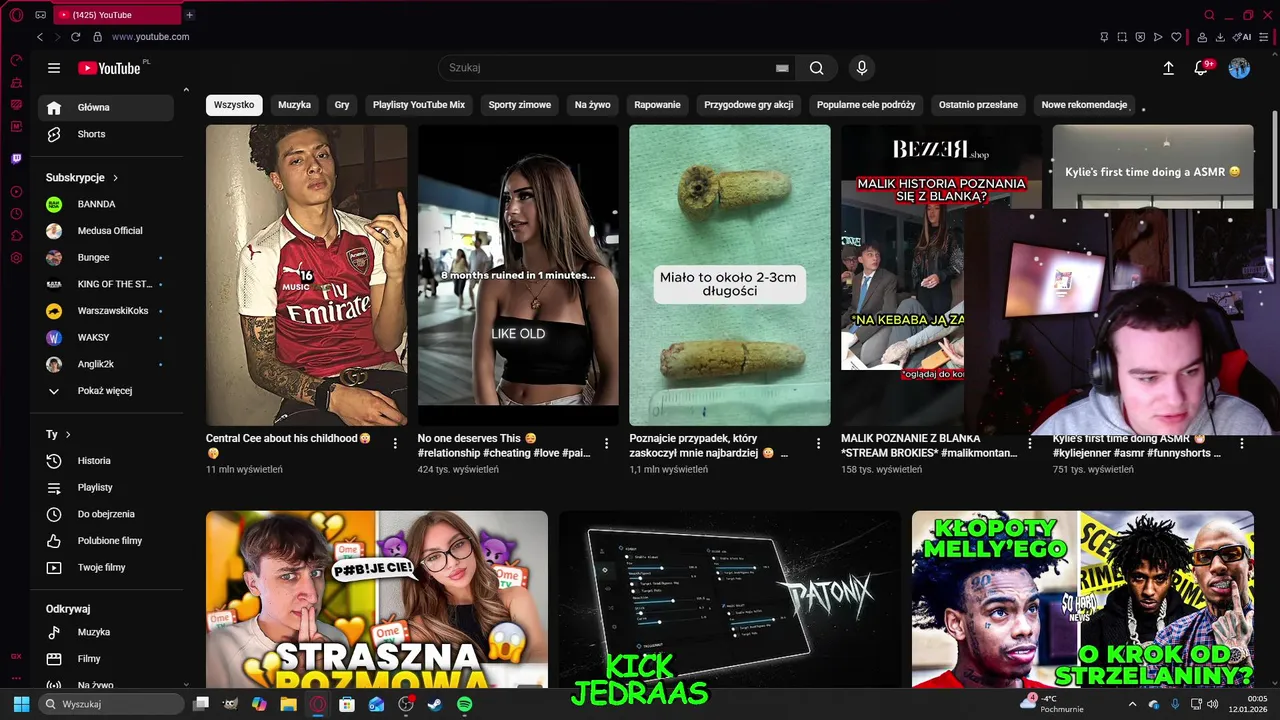
Task: Open the YouTube hamburger guide menu
Action: coord(54,68)
